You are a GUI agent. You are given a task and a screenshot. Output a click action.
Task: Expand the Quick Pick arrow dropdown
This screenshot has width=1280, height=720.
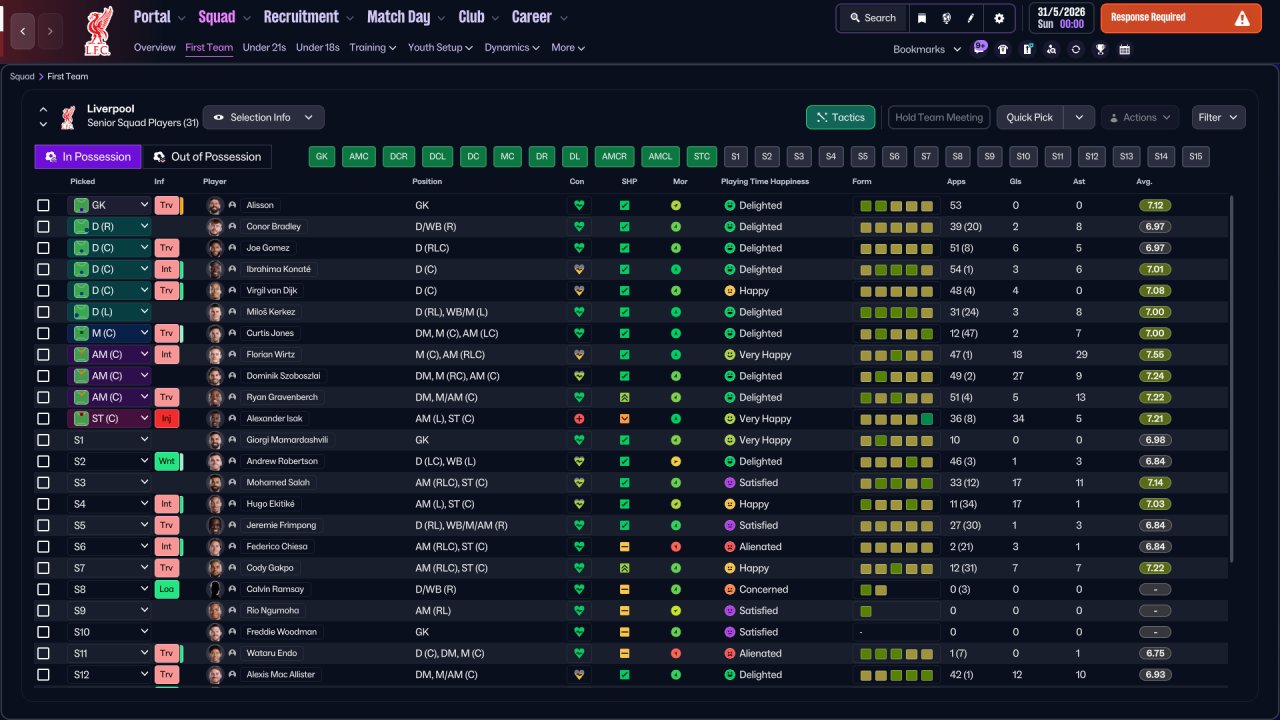click(1079, 117)
